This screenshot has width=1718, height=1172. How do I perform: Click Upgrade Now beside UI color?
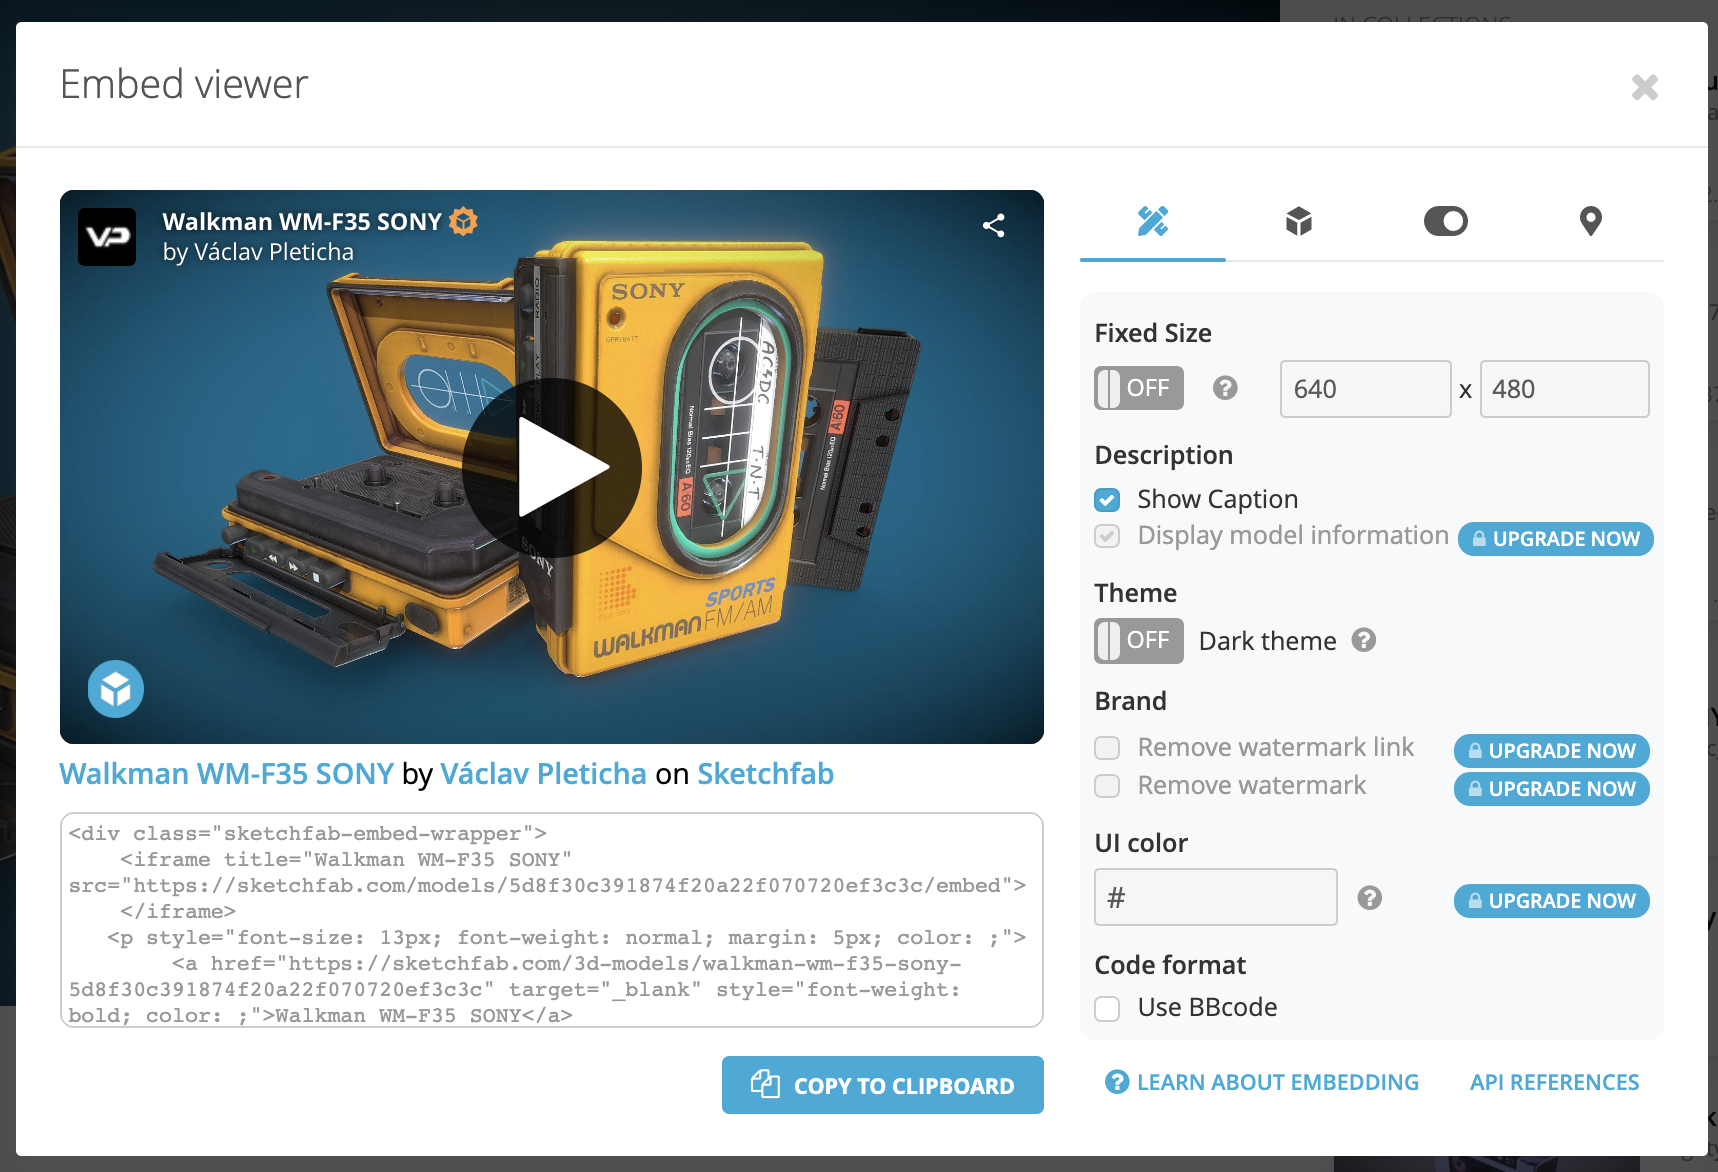1551,901
